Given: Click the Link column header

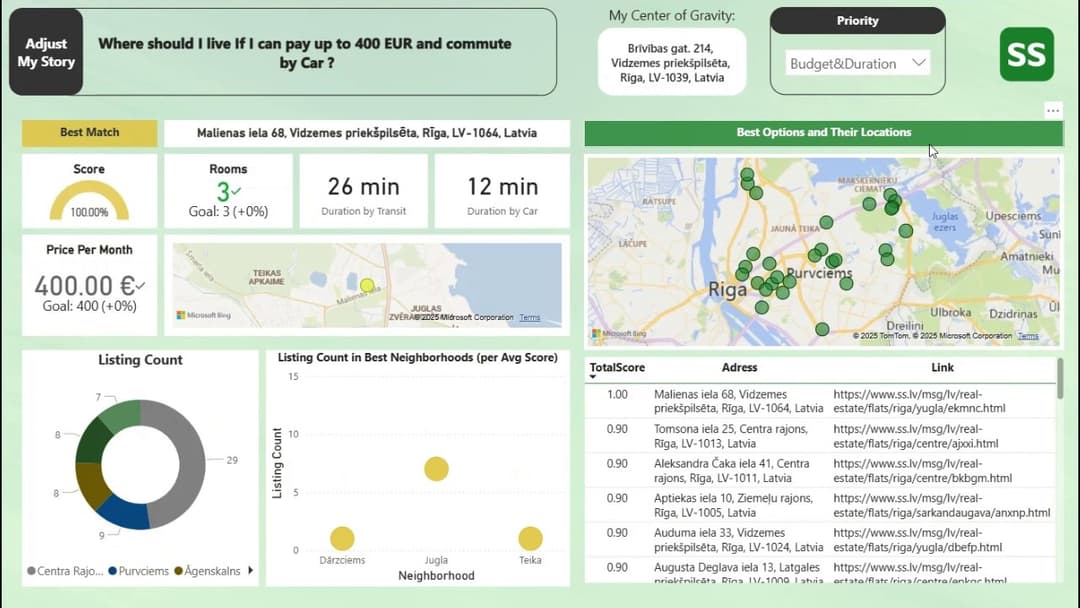Looking at the screenshot, I should pos(942,368).
